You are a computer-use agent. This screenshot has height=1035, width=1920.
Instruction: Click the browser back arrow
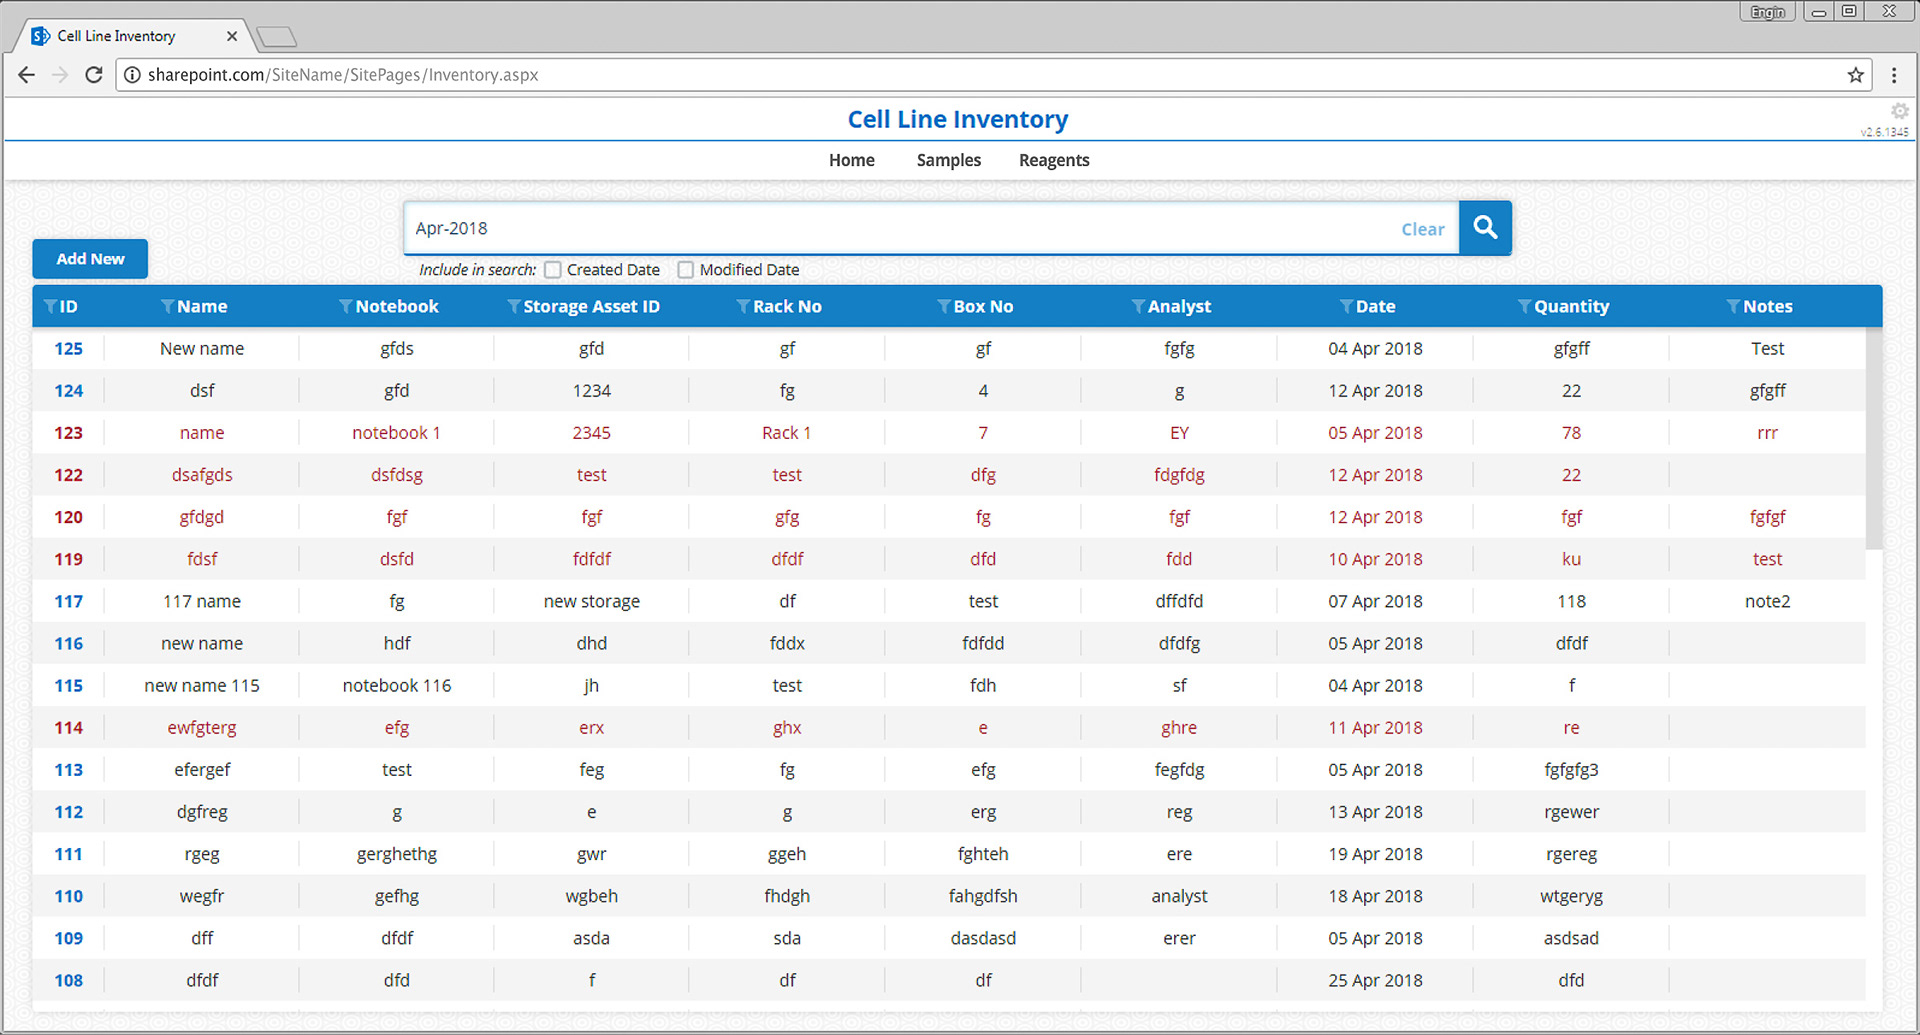pos(27,75)
